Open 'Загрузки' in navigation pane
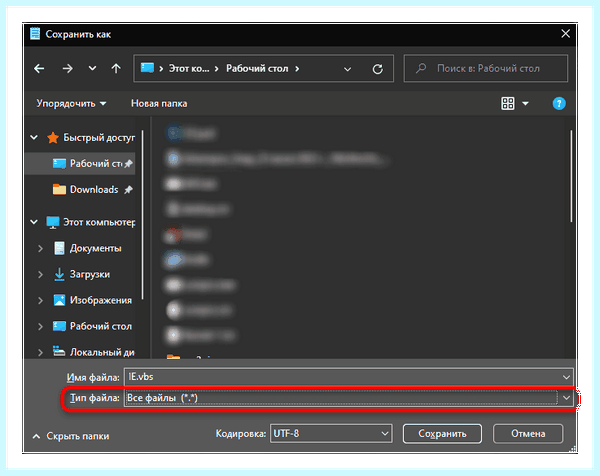The image size is (600, 476). point(90,274)
